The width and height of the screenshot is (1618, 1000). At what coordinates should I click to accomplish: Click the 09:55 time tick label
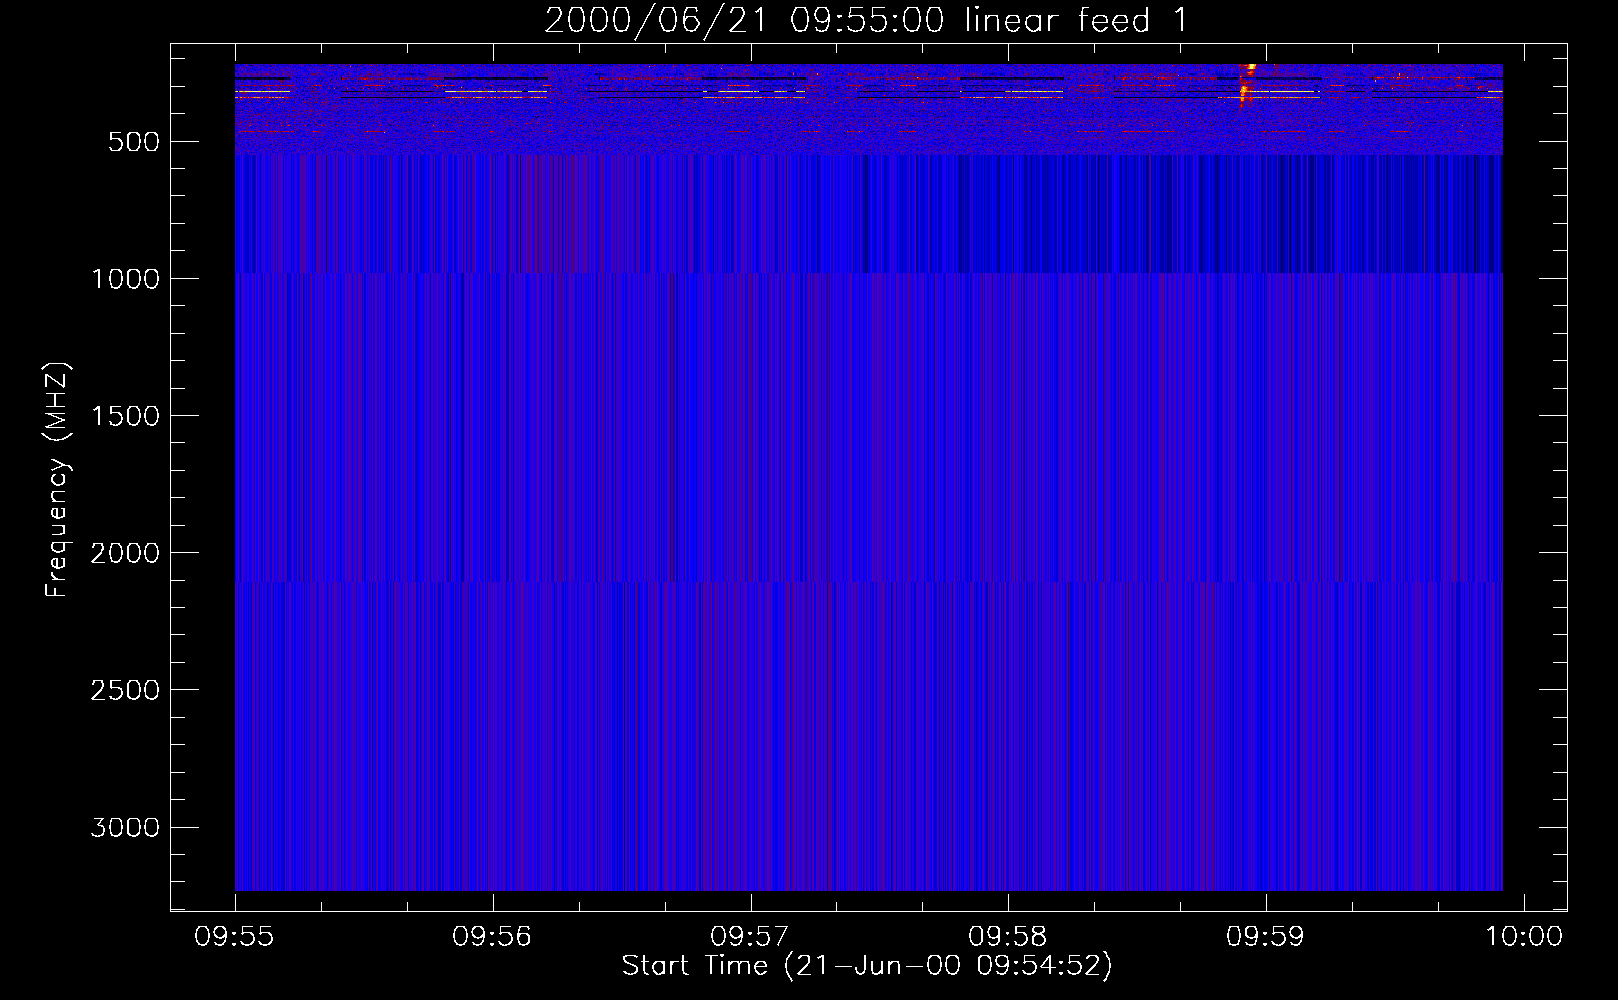[234, 936]
